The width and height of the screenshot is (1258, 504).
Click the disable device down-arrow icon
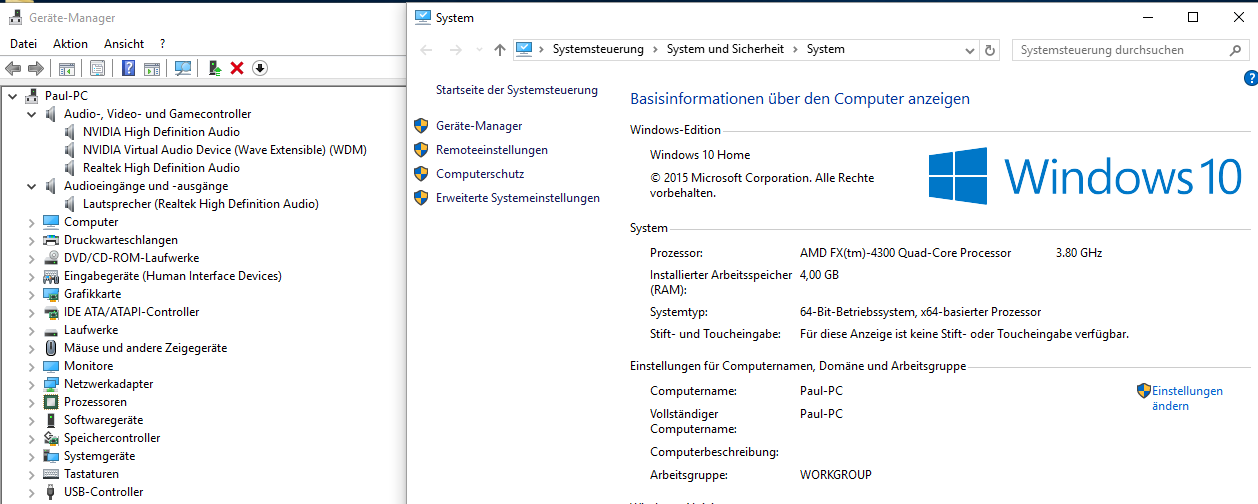click(x=260, y=68)
